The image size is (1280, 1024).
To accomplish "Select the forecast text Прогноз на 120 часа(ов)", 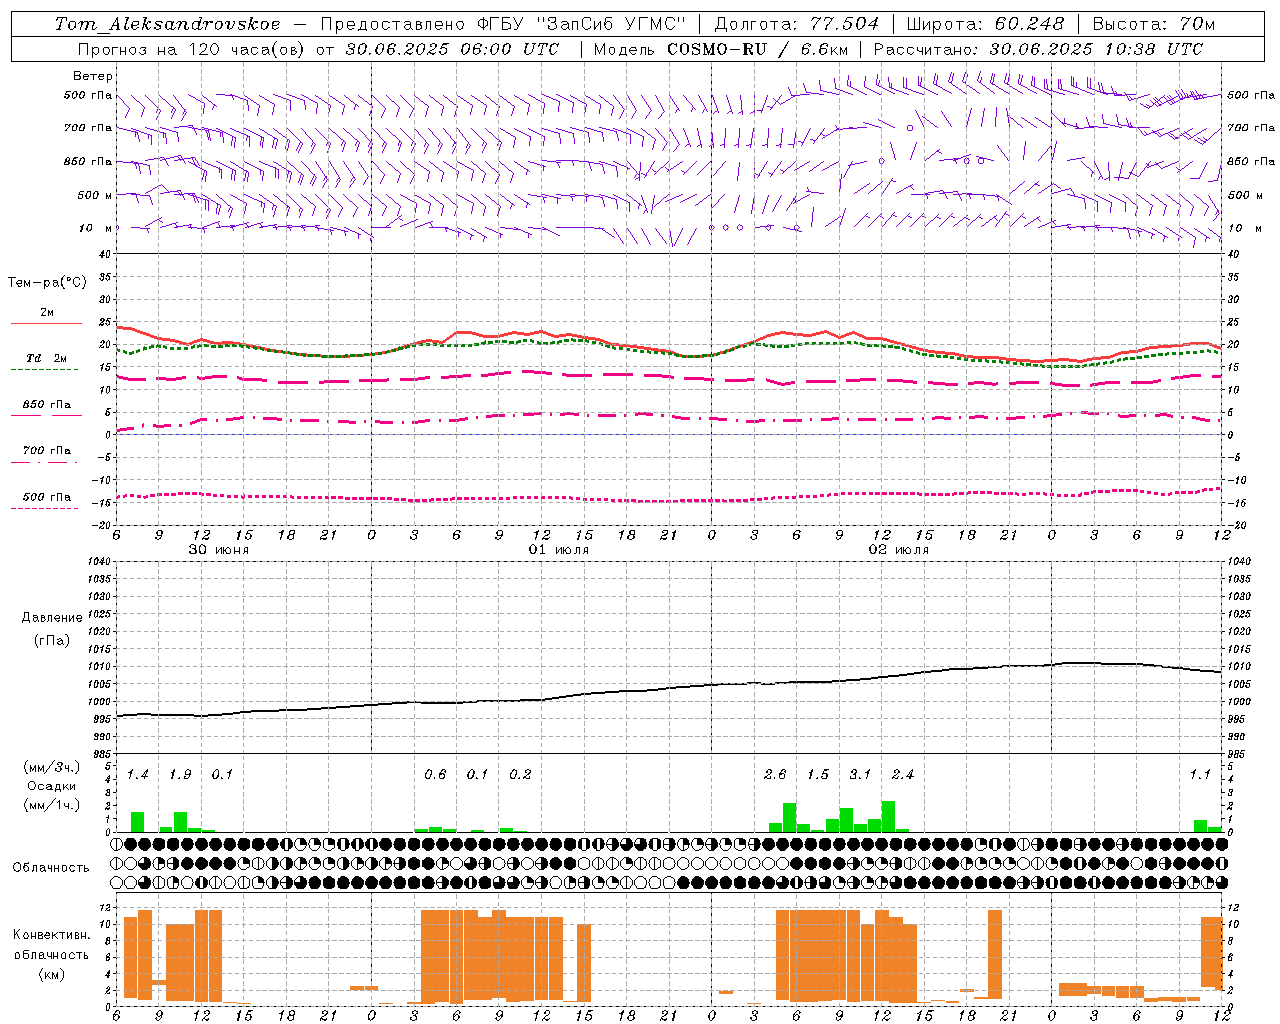I will [x=192, y=49].
